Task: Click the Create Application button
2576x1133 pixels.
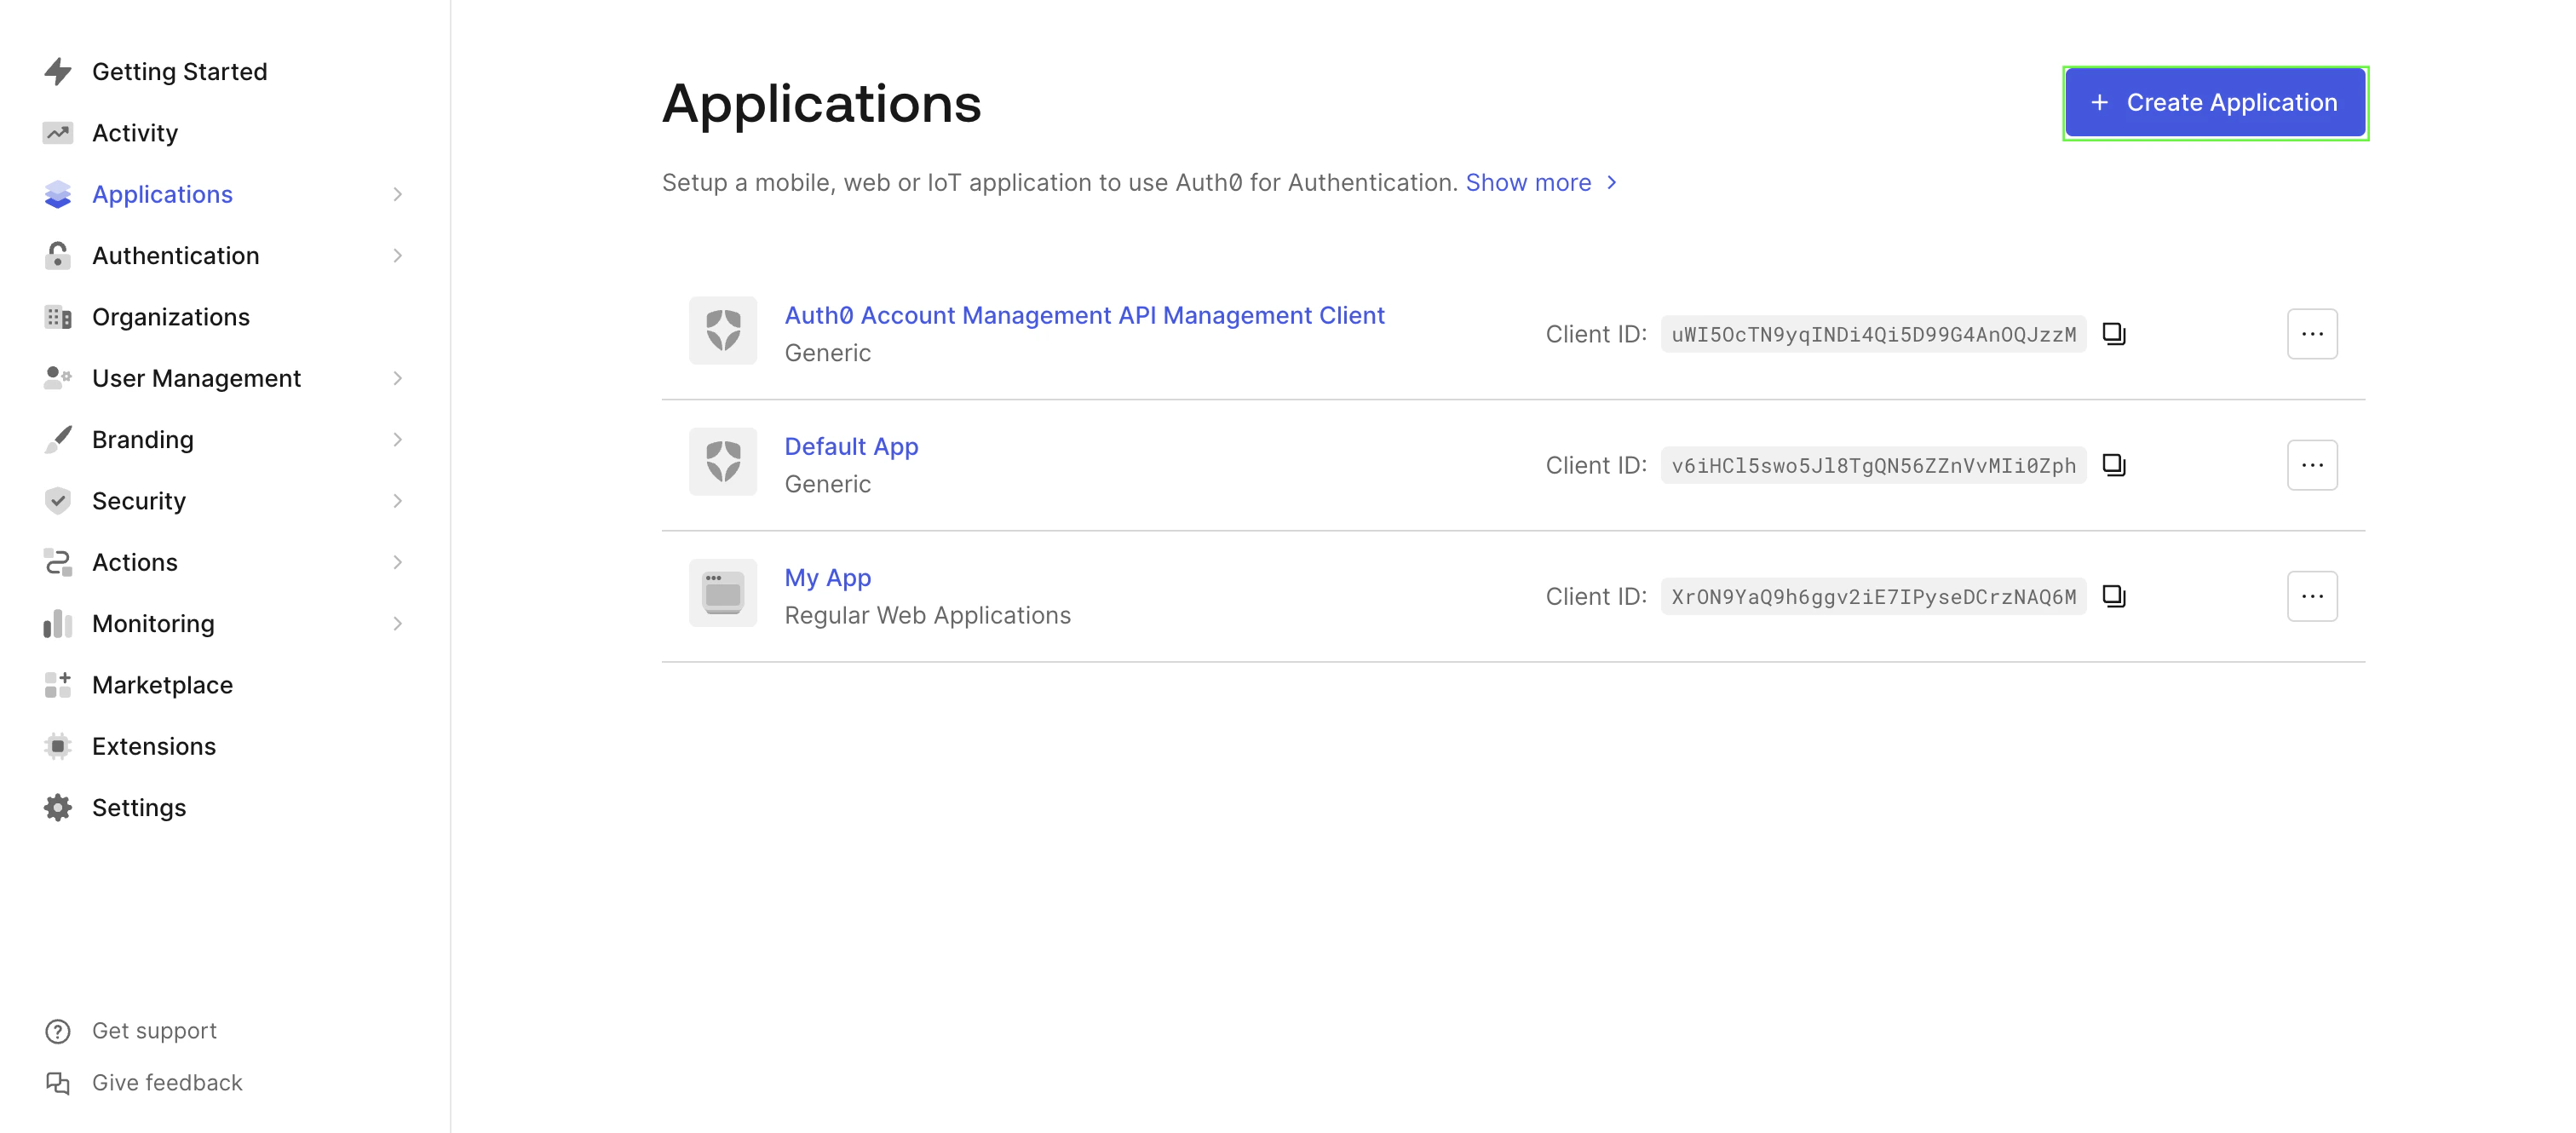Action: click(x=2214, y=103)
